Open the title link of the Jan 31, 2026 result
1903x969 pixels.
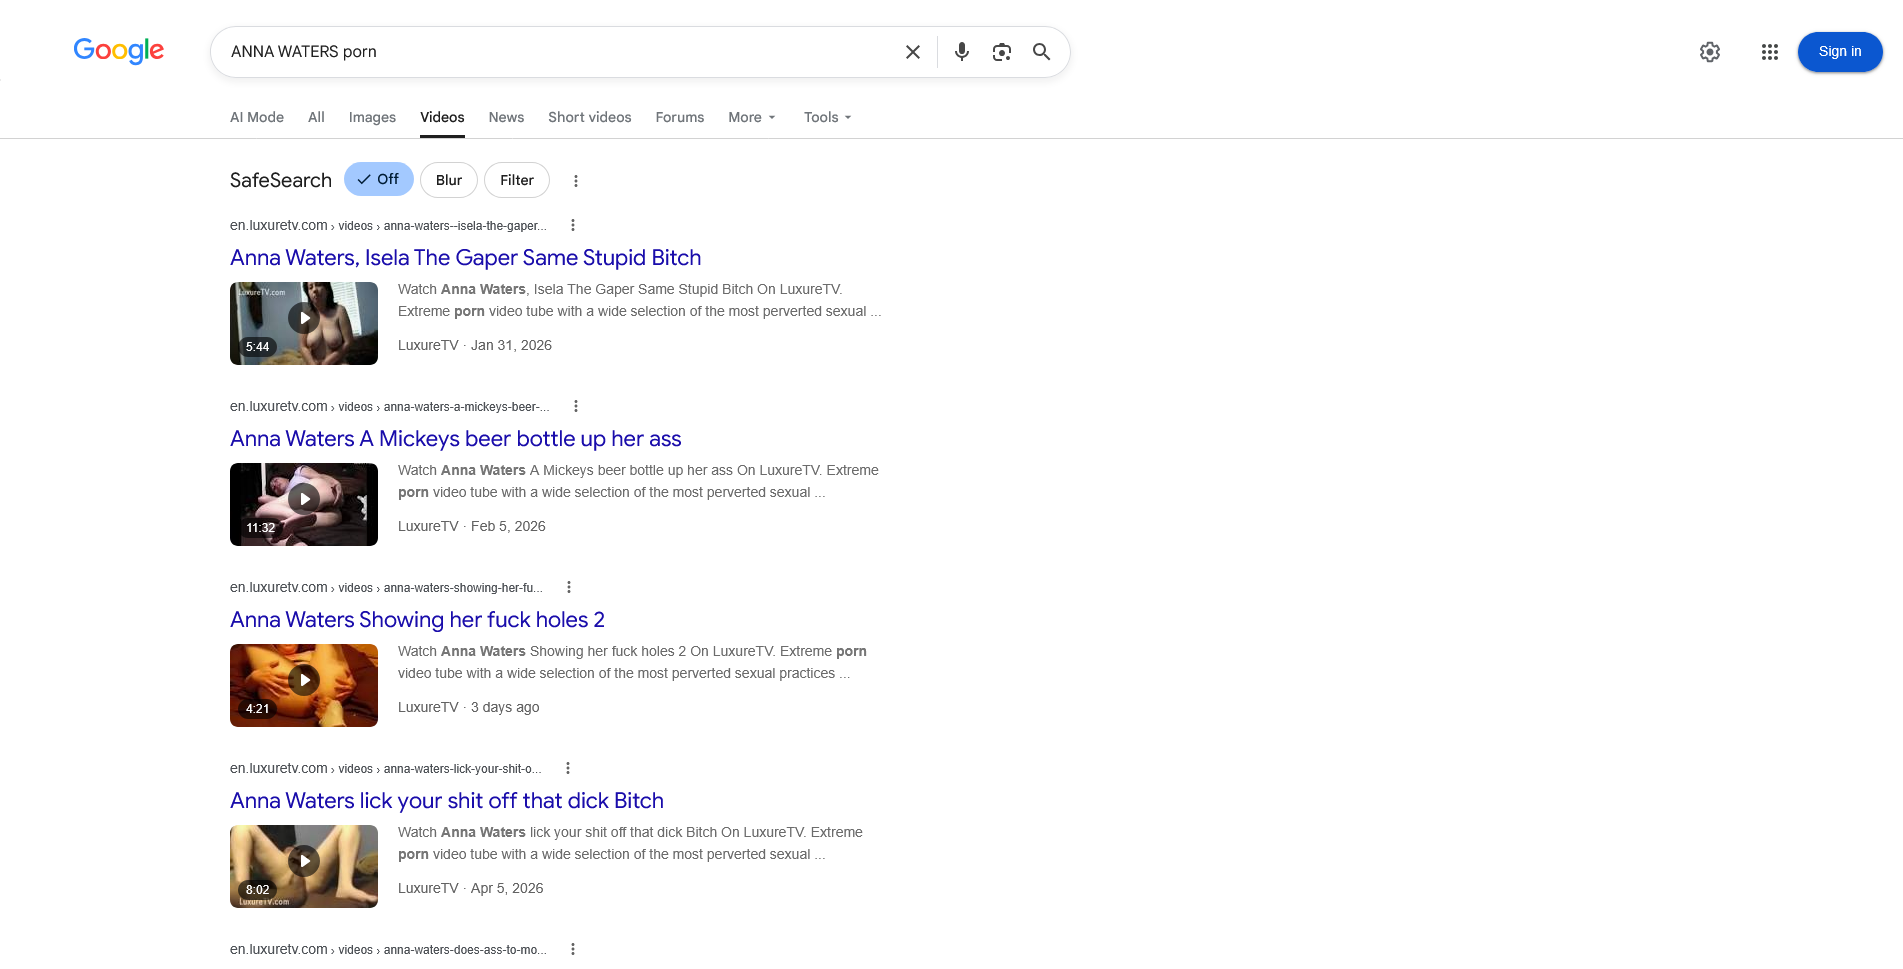tap(466, 258)
